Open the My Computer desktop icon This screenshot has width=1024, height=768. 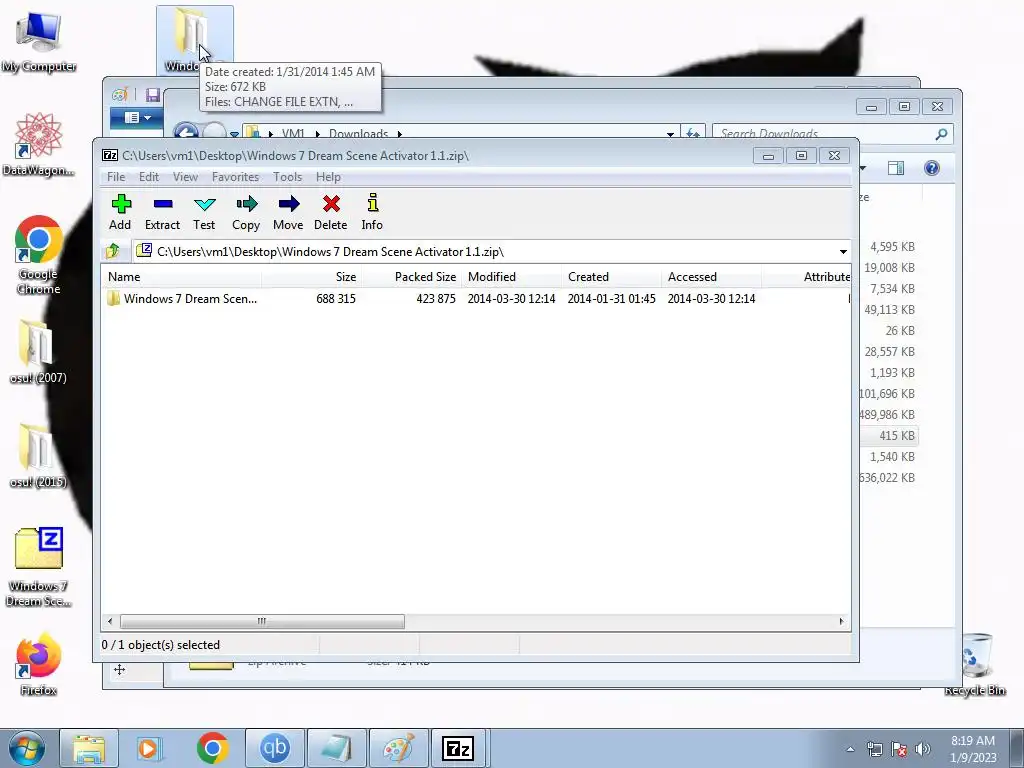pos(39,41)
